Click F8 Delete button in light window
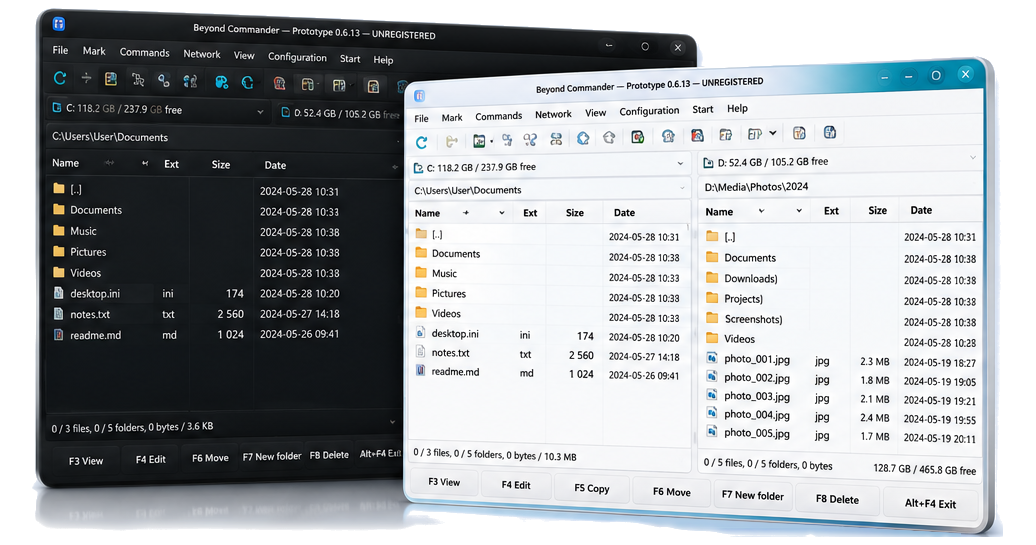This screenshot has height=545, width=1036. coord(837,499)
